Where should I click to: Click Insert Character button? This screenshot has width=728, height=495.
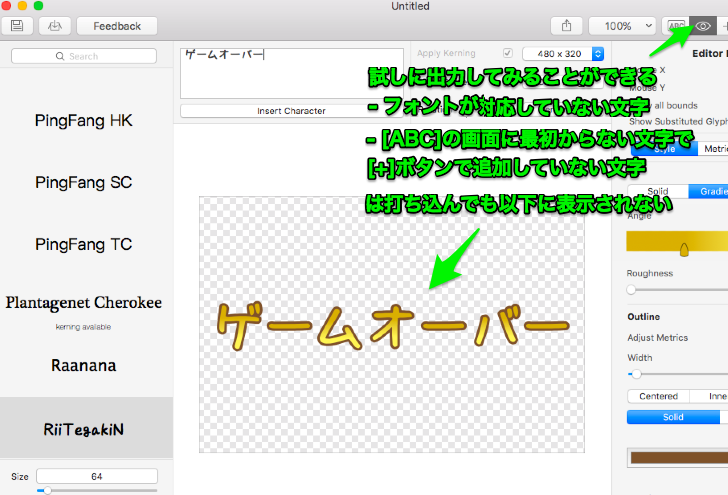click(x=292, y=111)
